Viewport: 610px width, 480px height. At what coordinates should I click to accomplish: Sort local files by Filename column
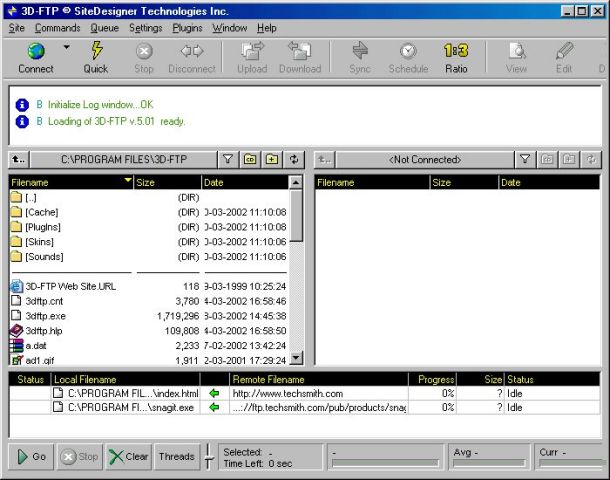click(71, 182)
